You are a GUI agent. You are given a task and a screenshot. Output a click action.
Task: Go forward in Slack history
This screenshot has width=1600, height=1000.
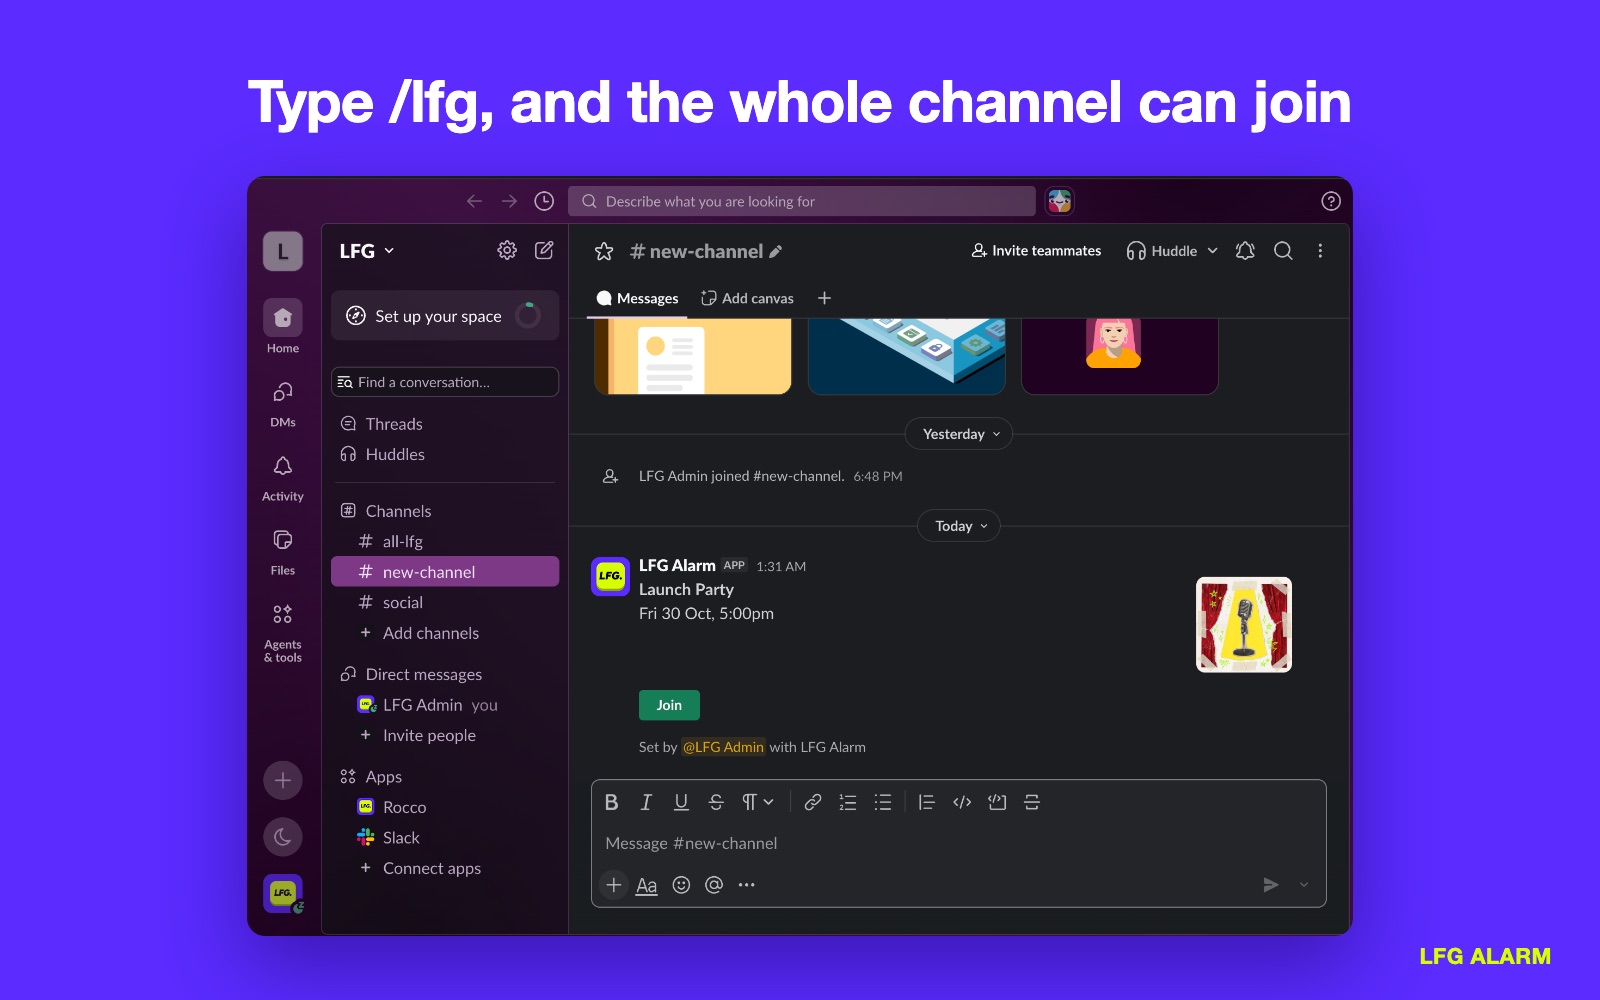[x=509, y=201]
